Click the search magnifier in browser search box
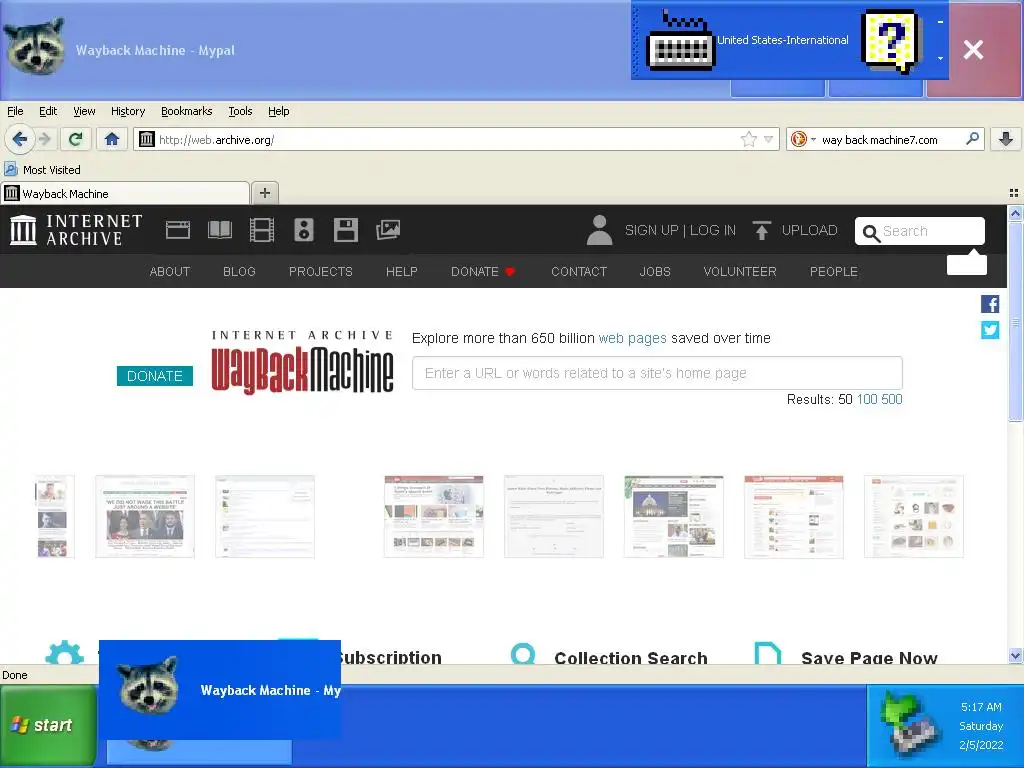 [x=972, y=138]
